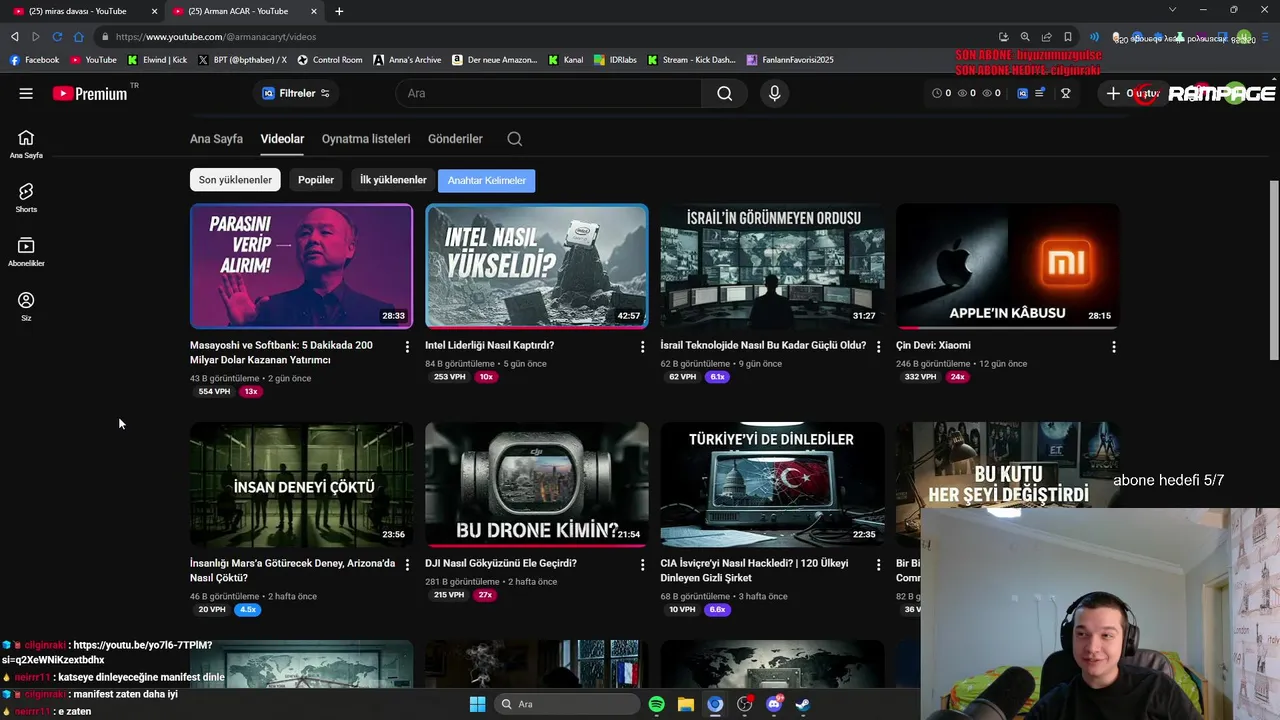Screen dimensions: 1280x720
Task: Open Discord from the taskbar
Action: 774,704
